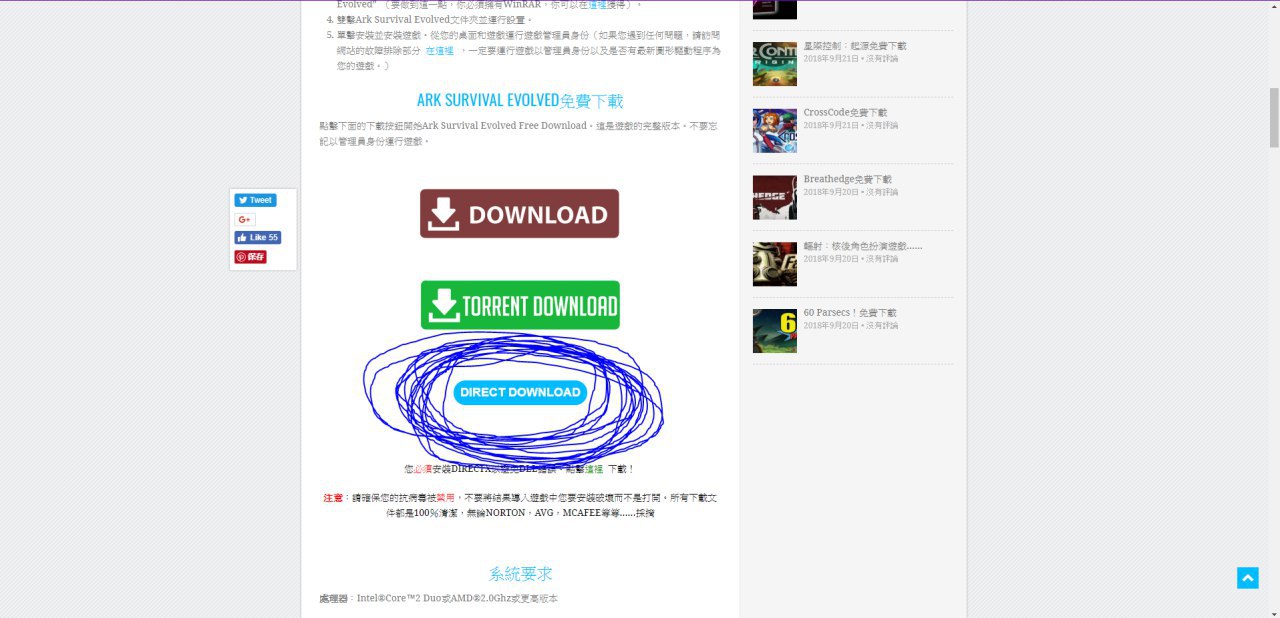This screenshot has width=1280, height=618.
Task: Click the red DOWNLOAD button
Action: [519, 214]
